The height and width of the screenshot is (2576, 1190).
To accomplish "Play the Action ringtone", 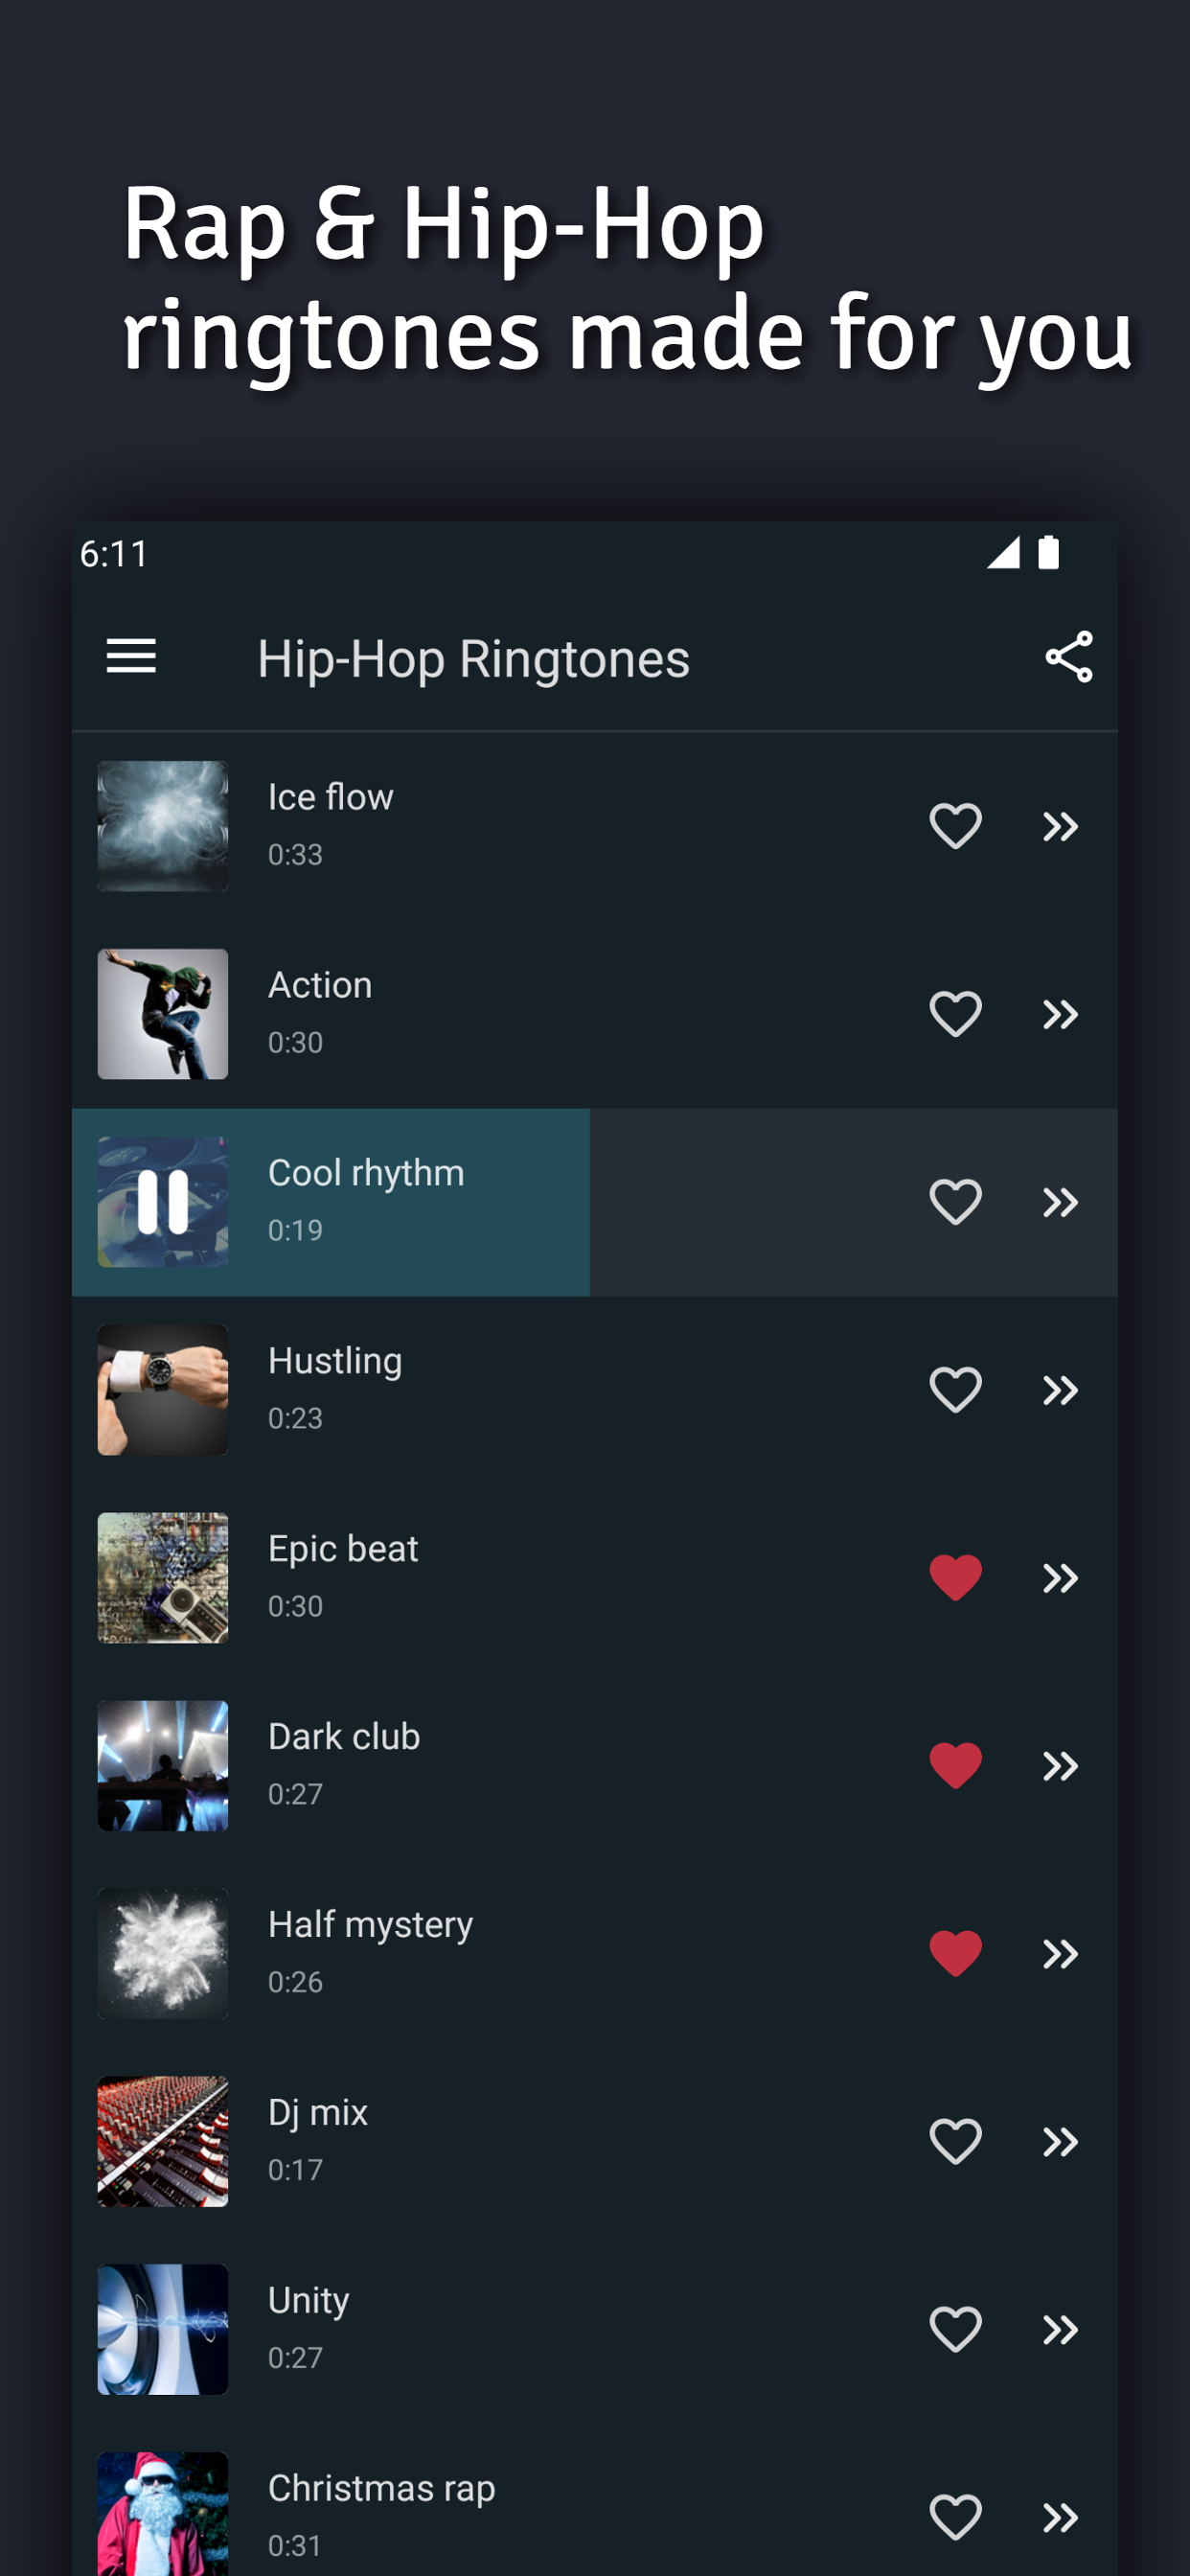I will [163, 1013].
